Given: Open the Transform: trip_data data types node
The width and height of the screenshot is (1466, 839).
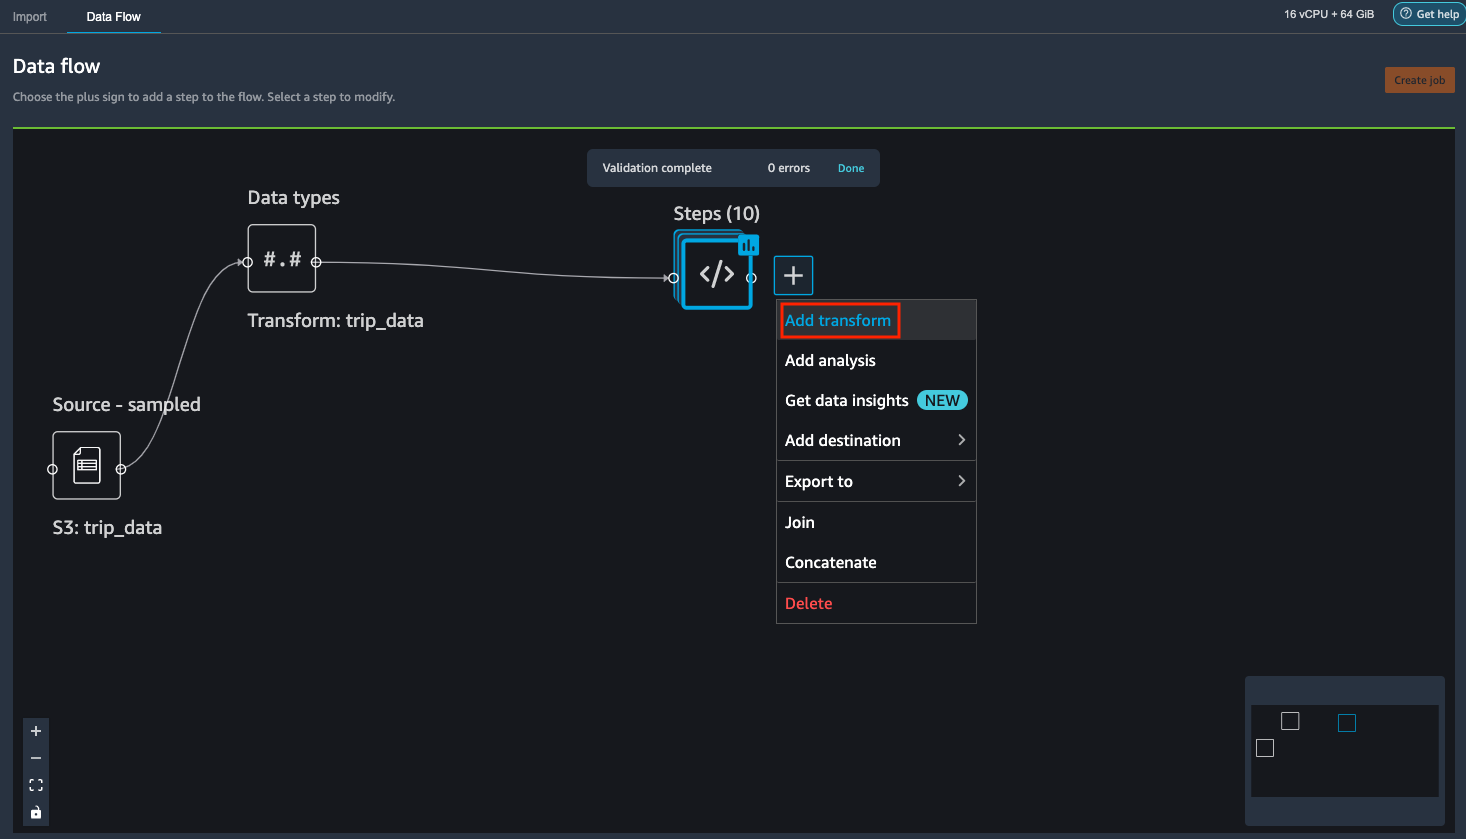Looking at the screenshot, I should point(281,259).
